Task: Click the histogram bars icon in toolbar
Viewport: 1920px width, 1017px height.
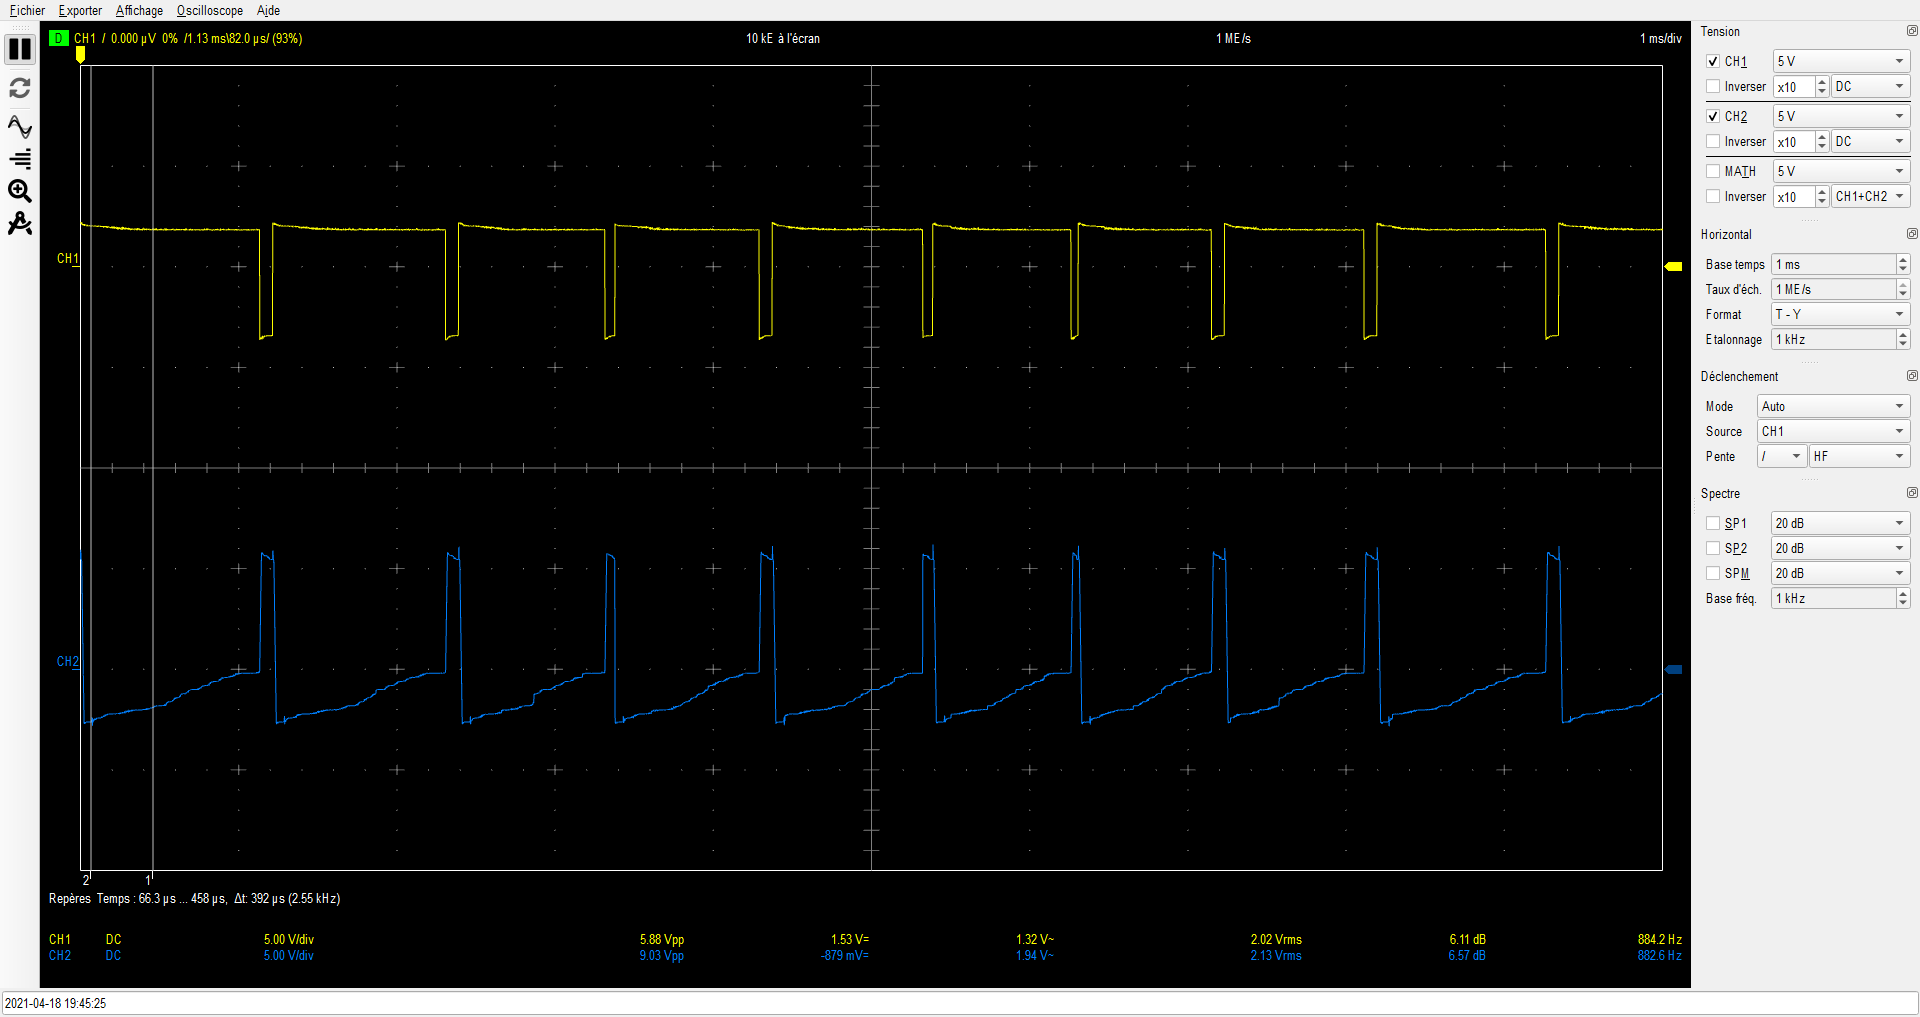Action: tap(20, 159)
